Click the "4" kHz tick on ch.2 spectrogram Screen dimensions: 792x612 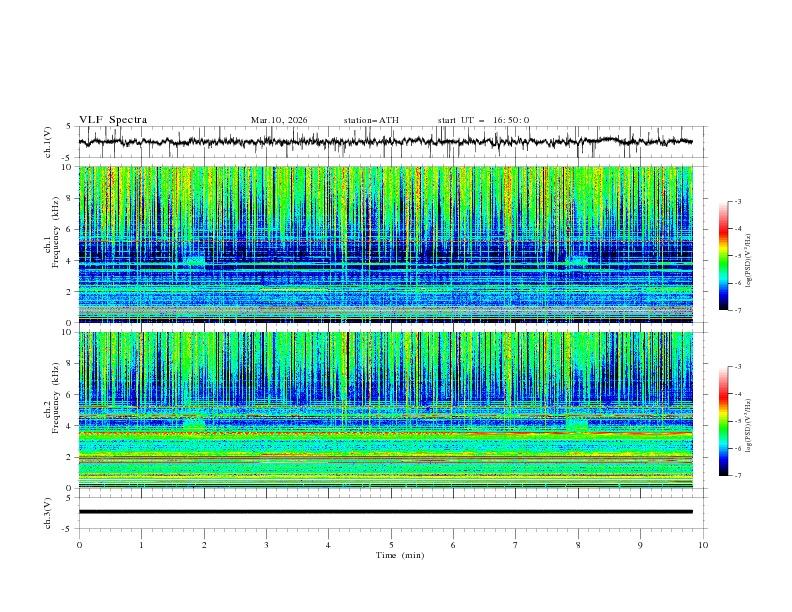pos(70,426)
